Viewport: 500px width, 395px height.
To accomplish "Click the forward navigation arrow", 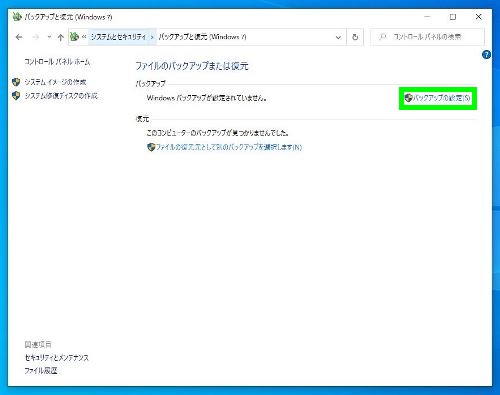I will pyautogui.click(x=35, y=37).
